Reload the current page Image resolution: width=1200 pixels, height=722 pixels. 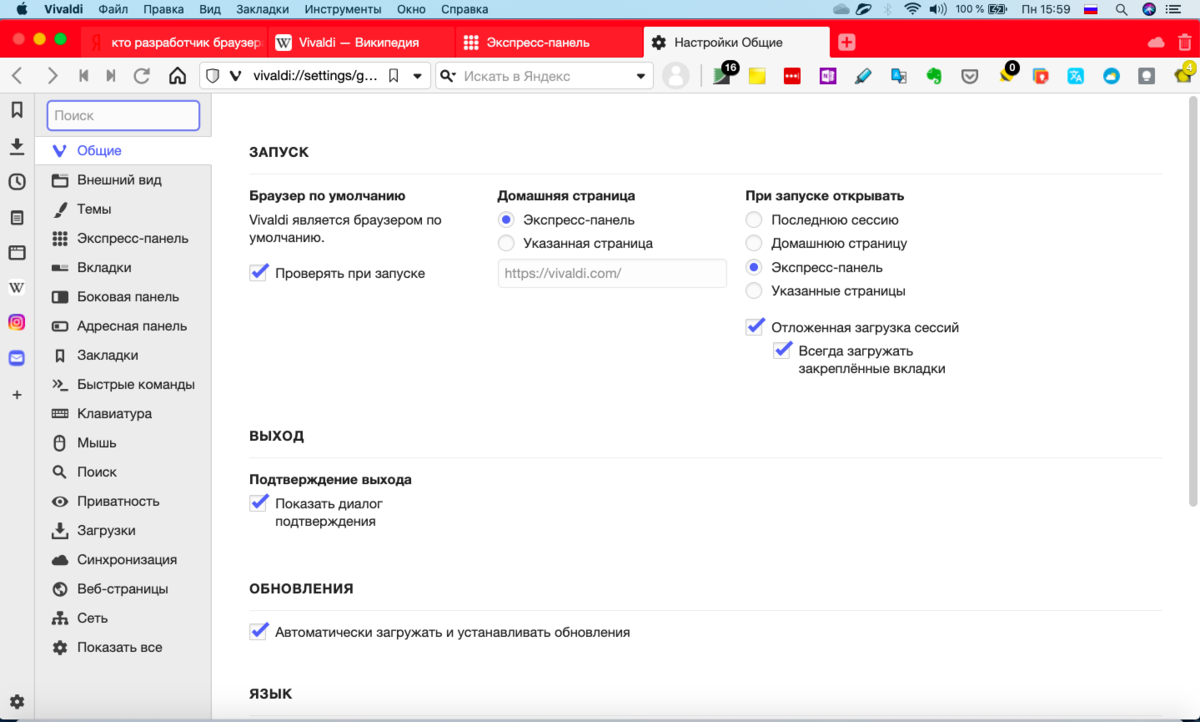[142, 76]
